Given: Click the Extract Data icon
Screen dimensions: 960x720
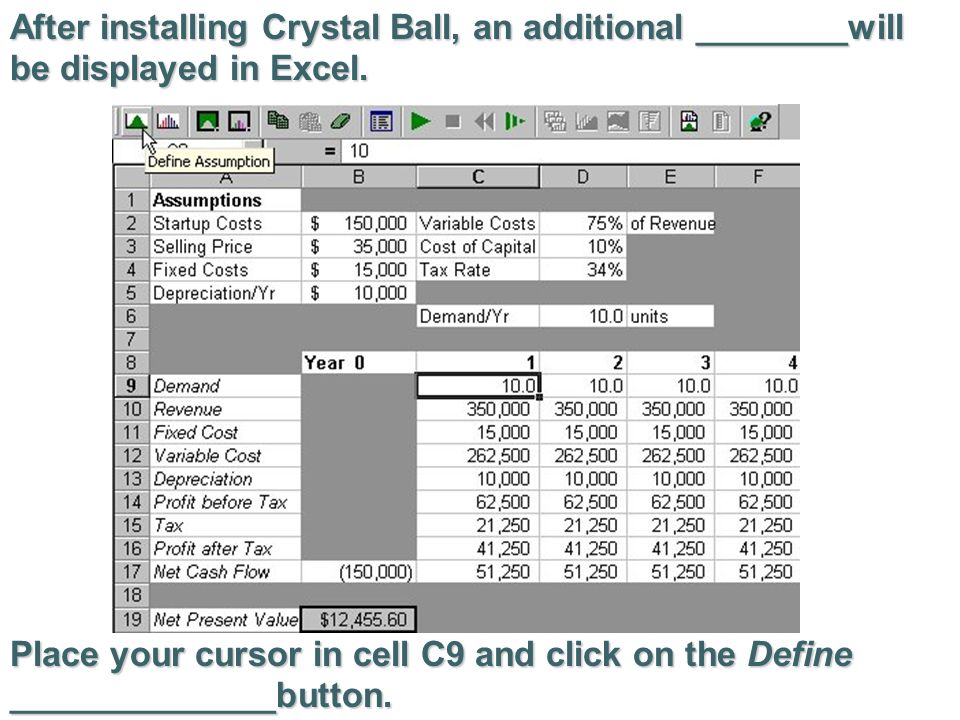Looking at the screenshot, I should [x=721, y=121].
